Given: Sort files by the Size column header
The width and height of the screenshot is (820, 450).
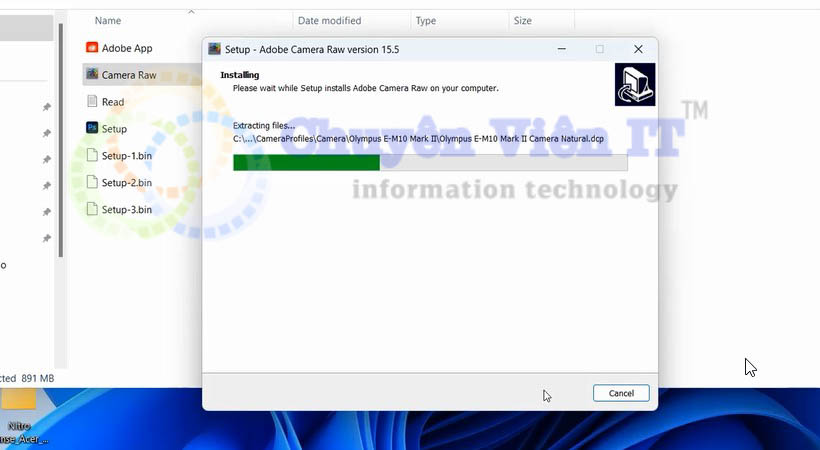Looking at the screenshot, I should point(522,21).
